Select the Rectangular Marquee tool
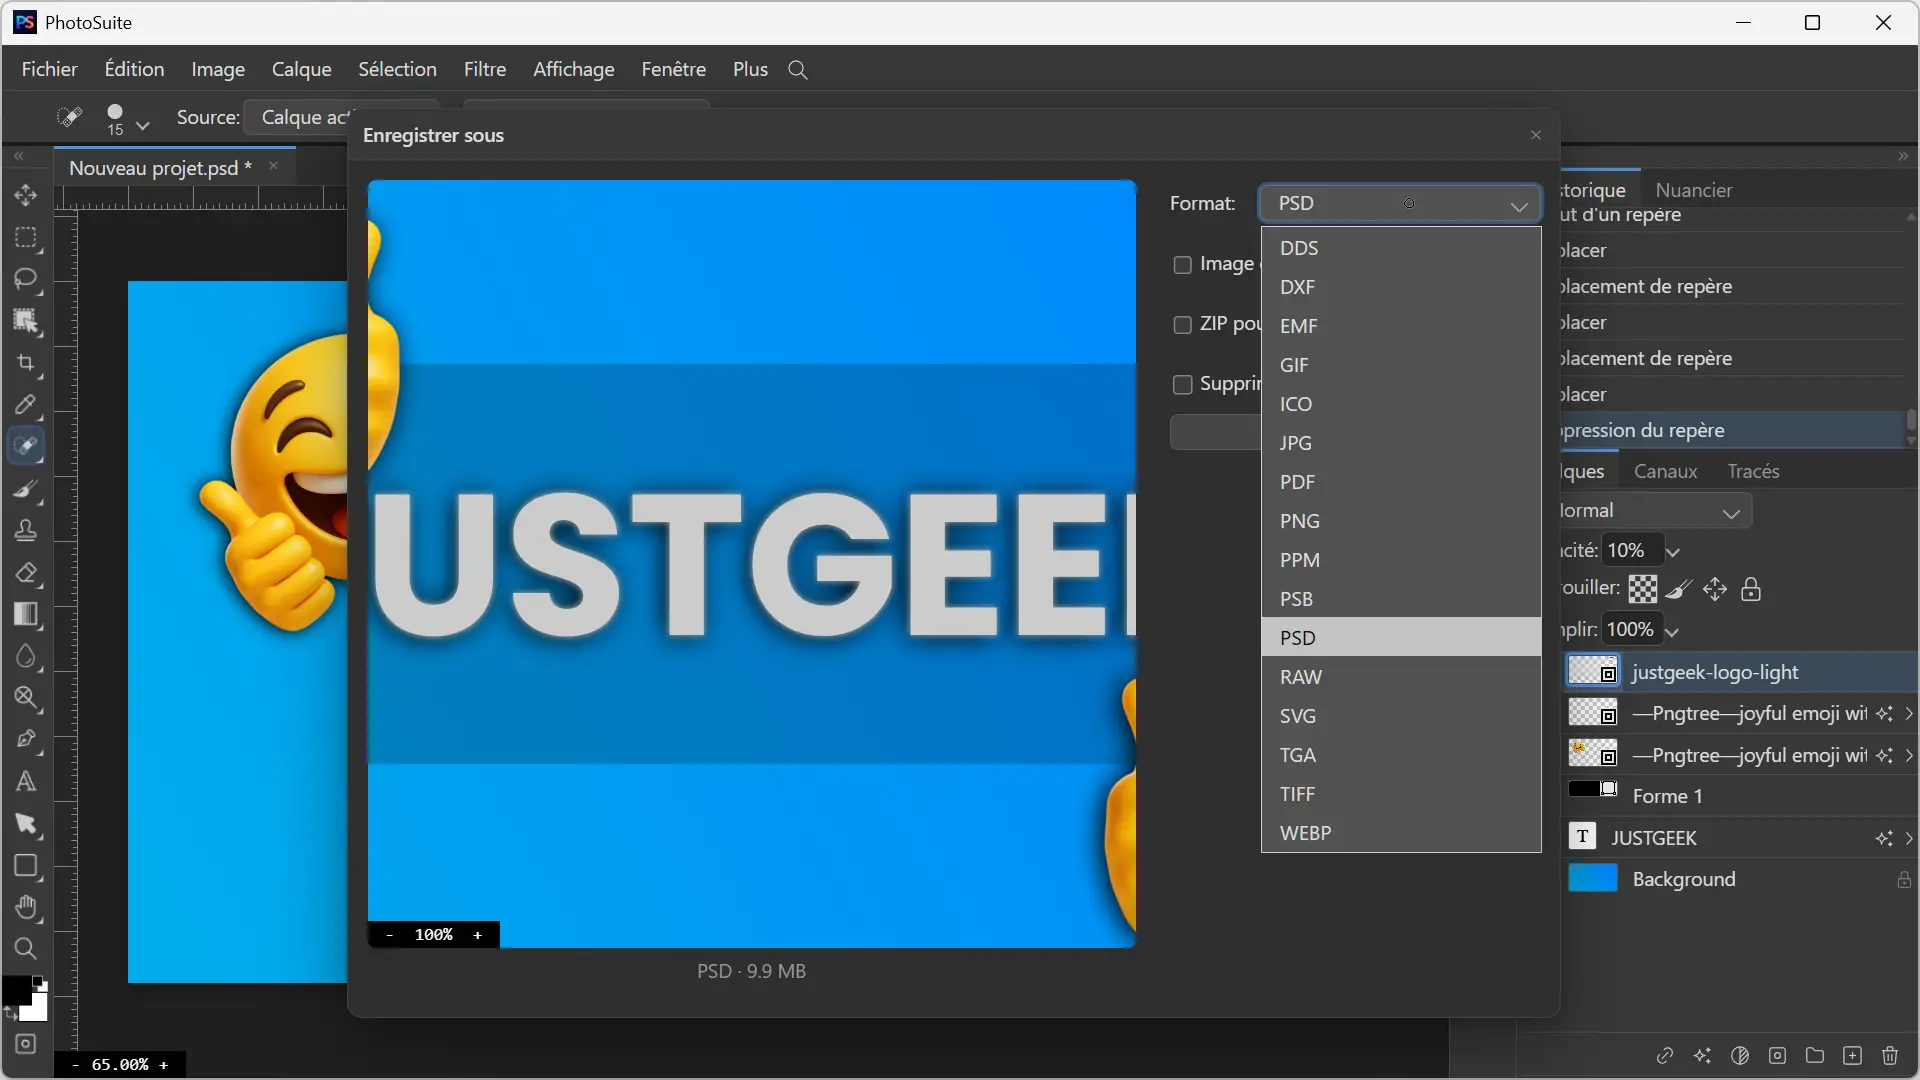The width and height of the screenshot is (1920, 1080). (x=26, y=238)
